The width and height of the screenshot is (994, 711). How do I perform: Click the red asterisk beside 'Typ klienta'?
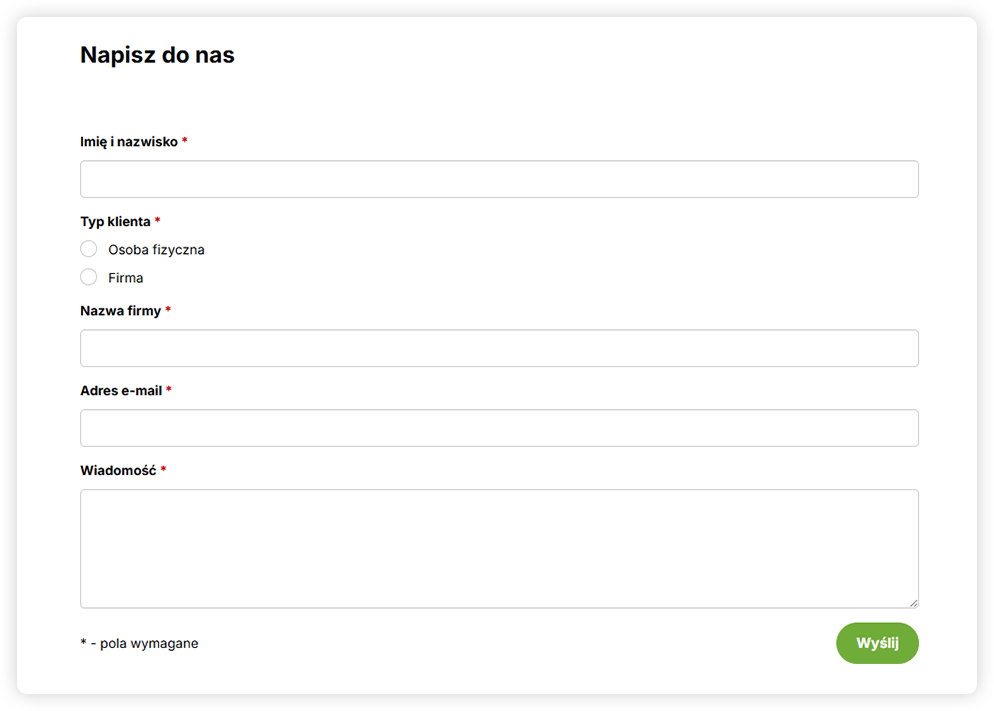coord(158,221)
